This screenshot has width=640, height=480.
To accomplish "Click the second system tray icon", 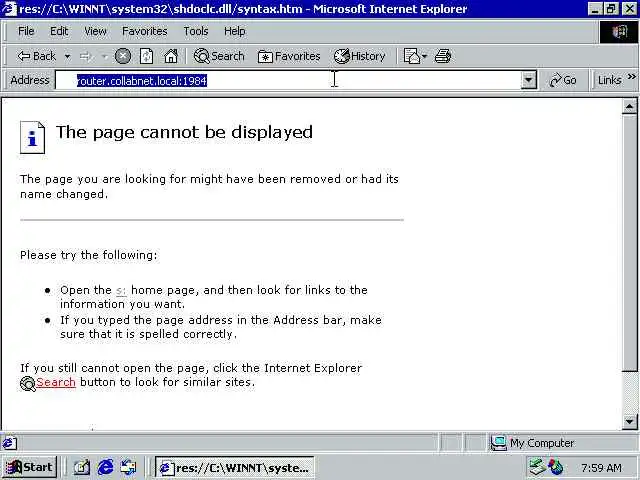I will tap(556, 467).
